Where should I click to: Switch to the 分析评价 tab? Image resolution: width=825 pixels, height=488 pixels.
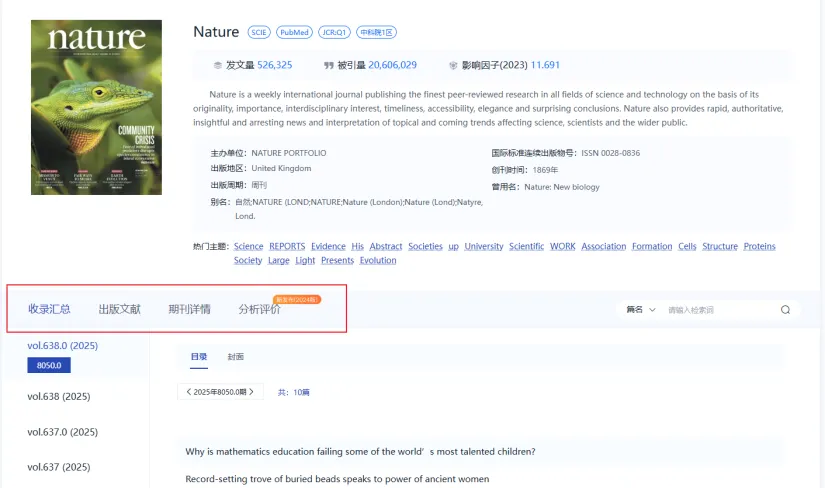click(x=259, y=309)
